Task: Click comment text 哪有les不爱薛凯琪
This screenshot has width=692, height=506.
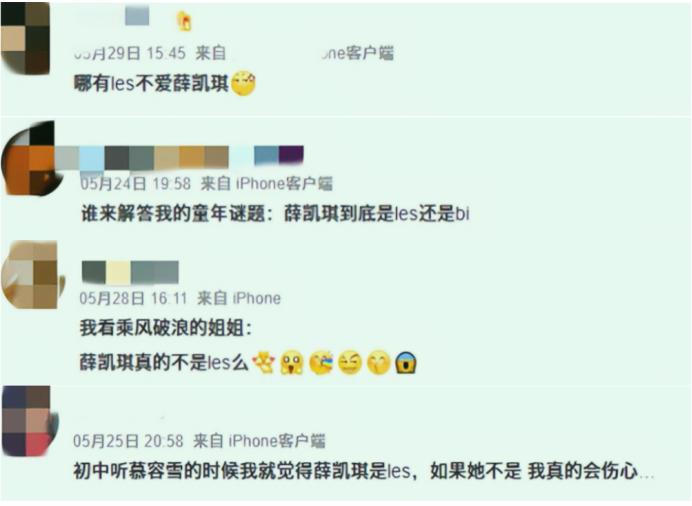Action: [151, 83]
